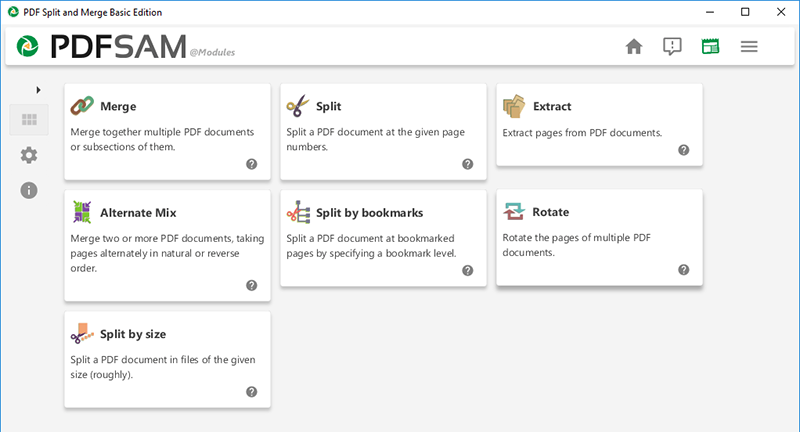Open settings gear in sidebar
Screen dimensions: 800x432
(29, 155)
